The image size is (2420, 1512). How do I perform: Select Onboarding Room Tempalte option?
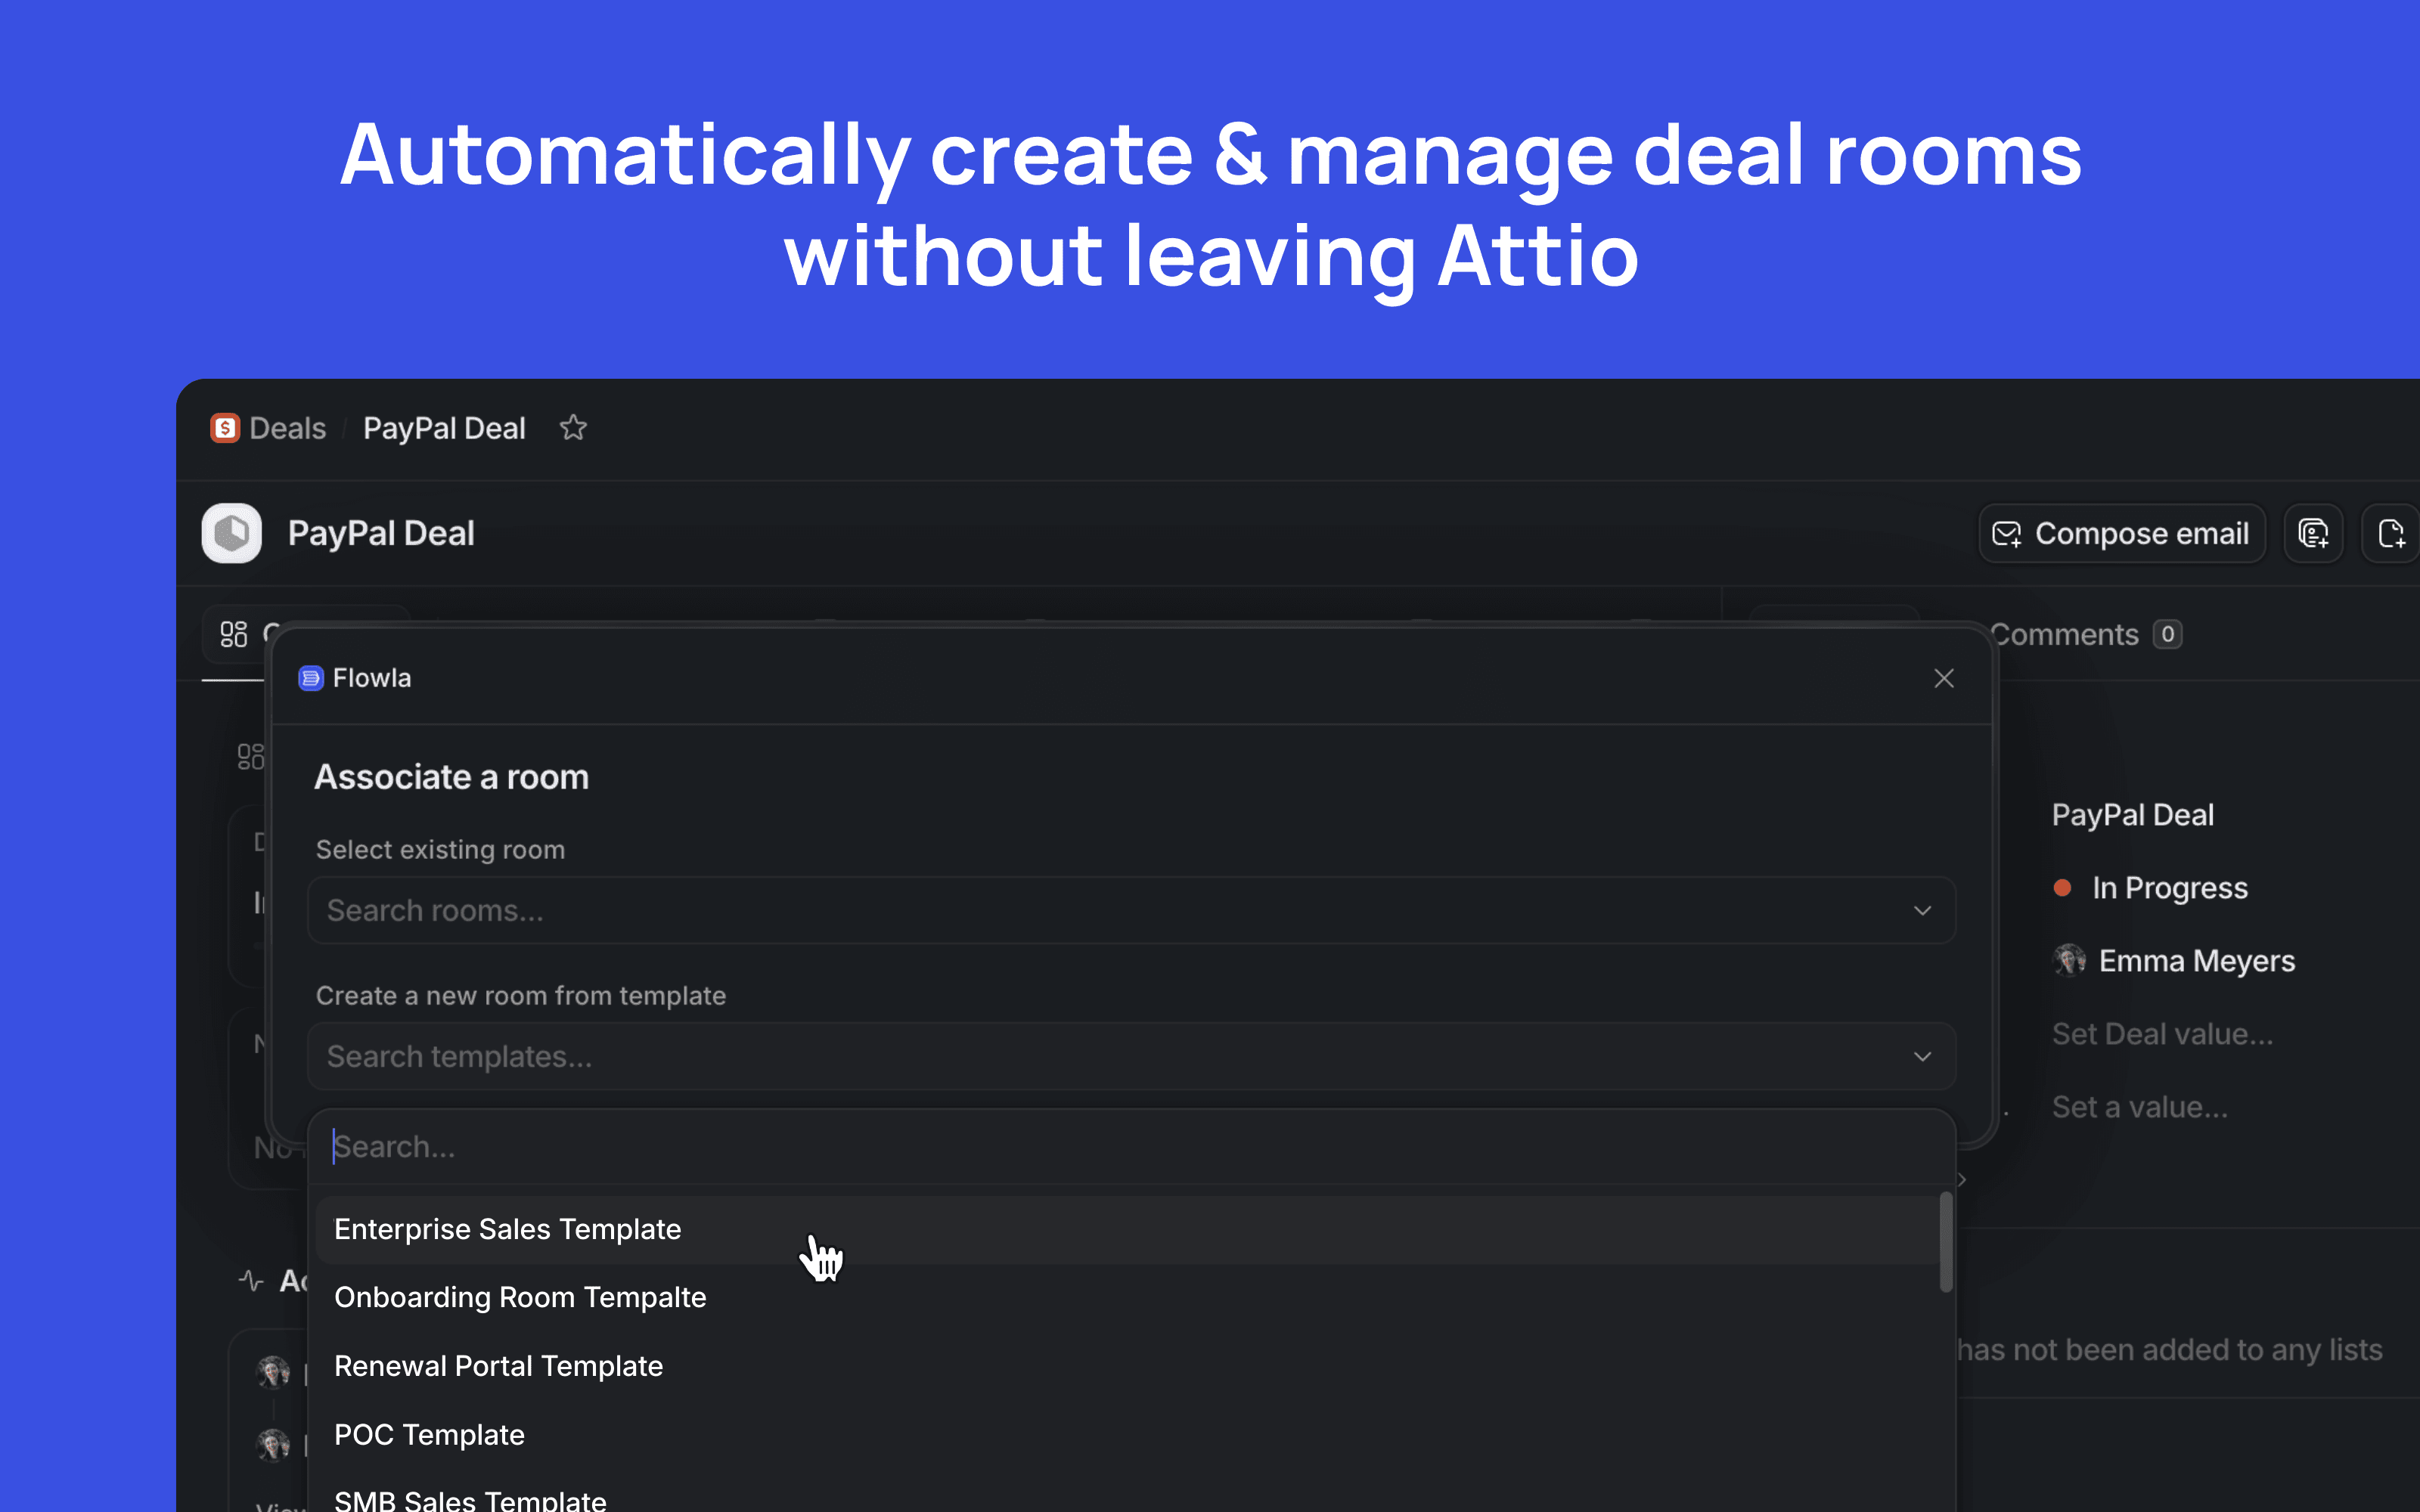pos(520,1297)
